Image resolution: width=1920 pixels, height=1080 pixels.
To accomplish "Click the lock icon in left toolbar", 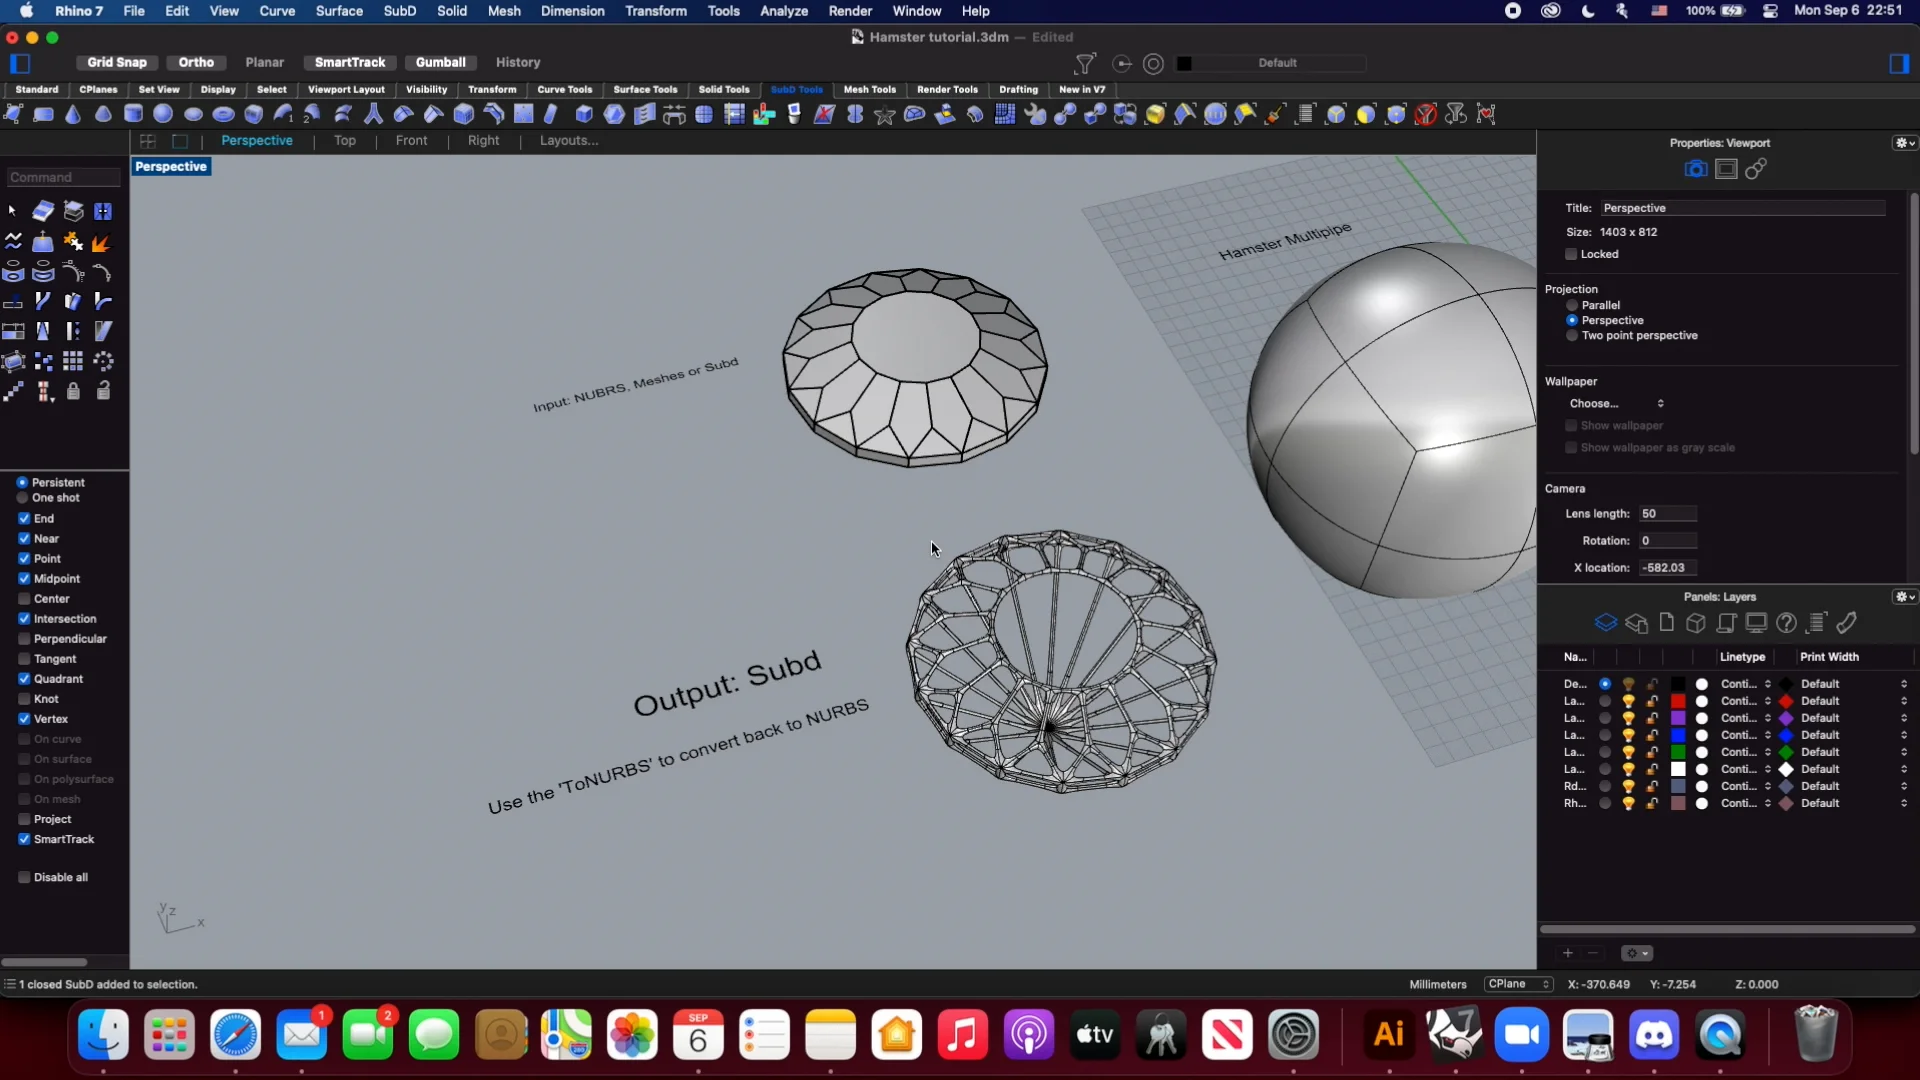I will tap(73, 391).
